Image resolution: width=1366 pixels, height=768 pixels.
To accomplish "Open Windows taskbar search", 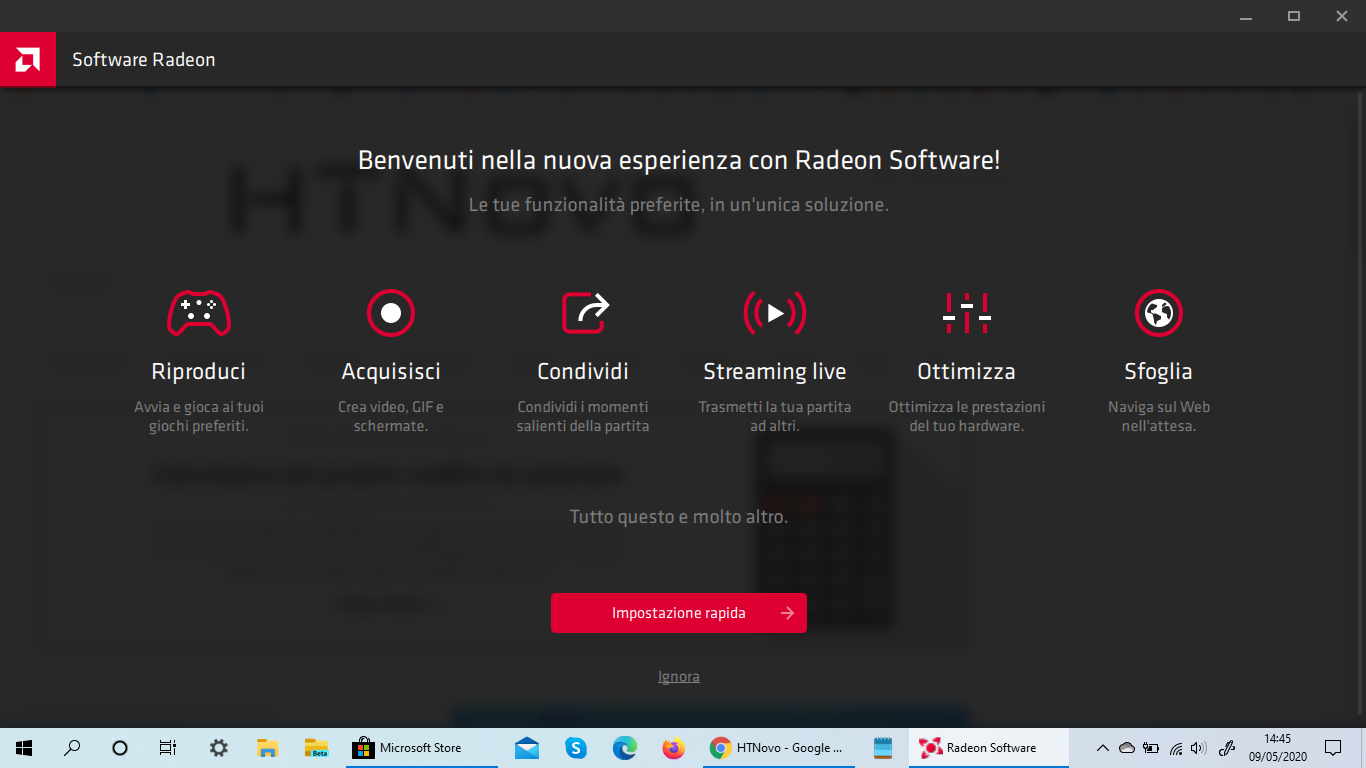I will 72,748.
